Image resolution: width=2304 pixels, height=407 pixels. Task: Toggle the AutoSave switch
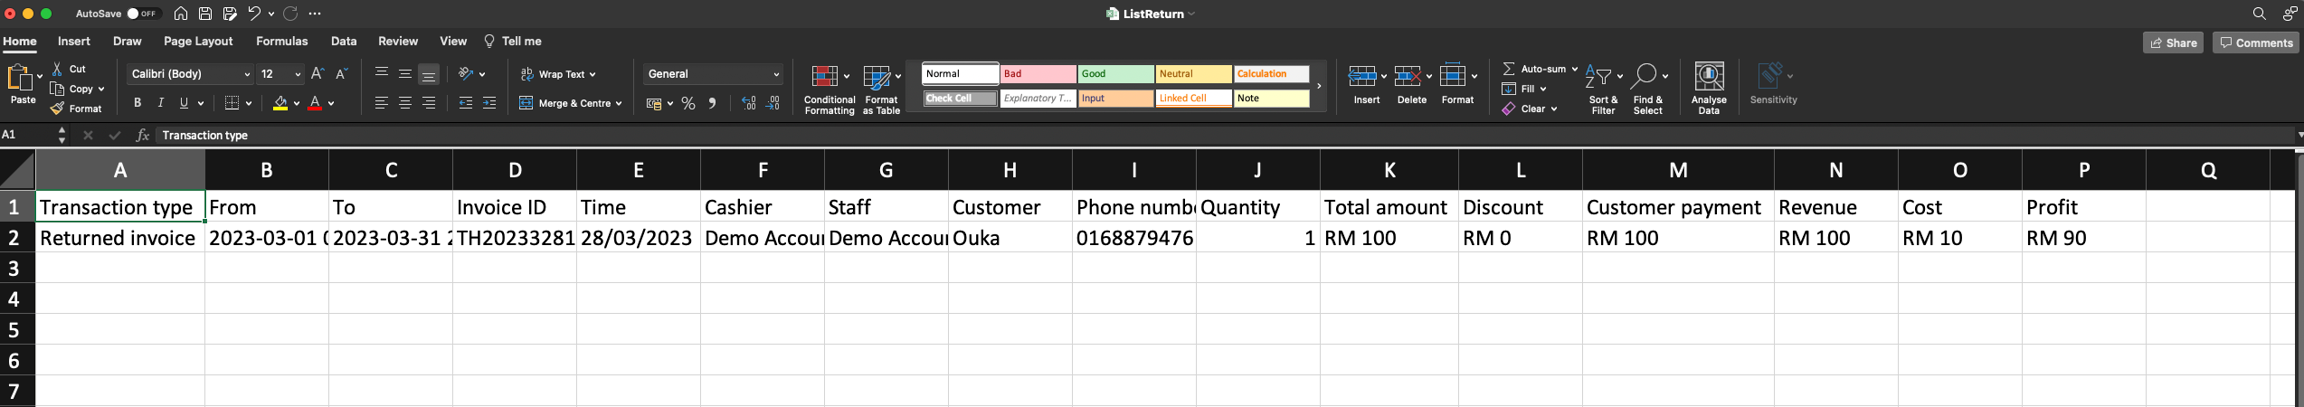coord(143,14)
